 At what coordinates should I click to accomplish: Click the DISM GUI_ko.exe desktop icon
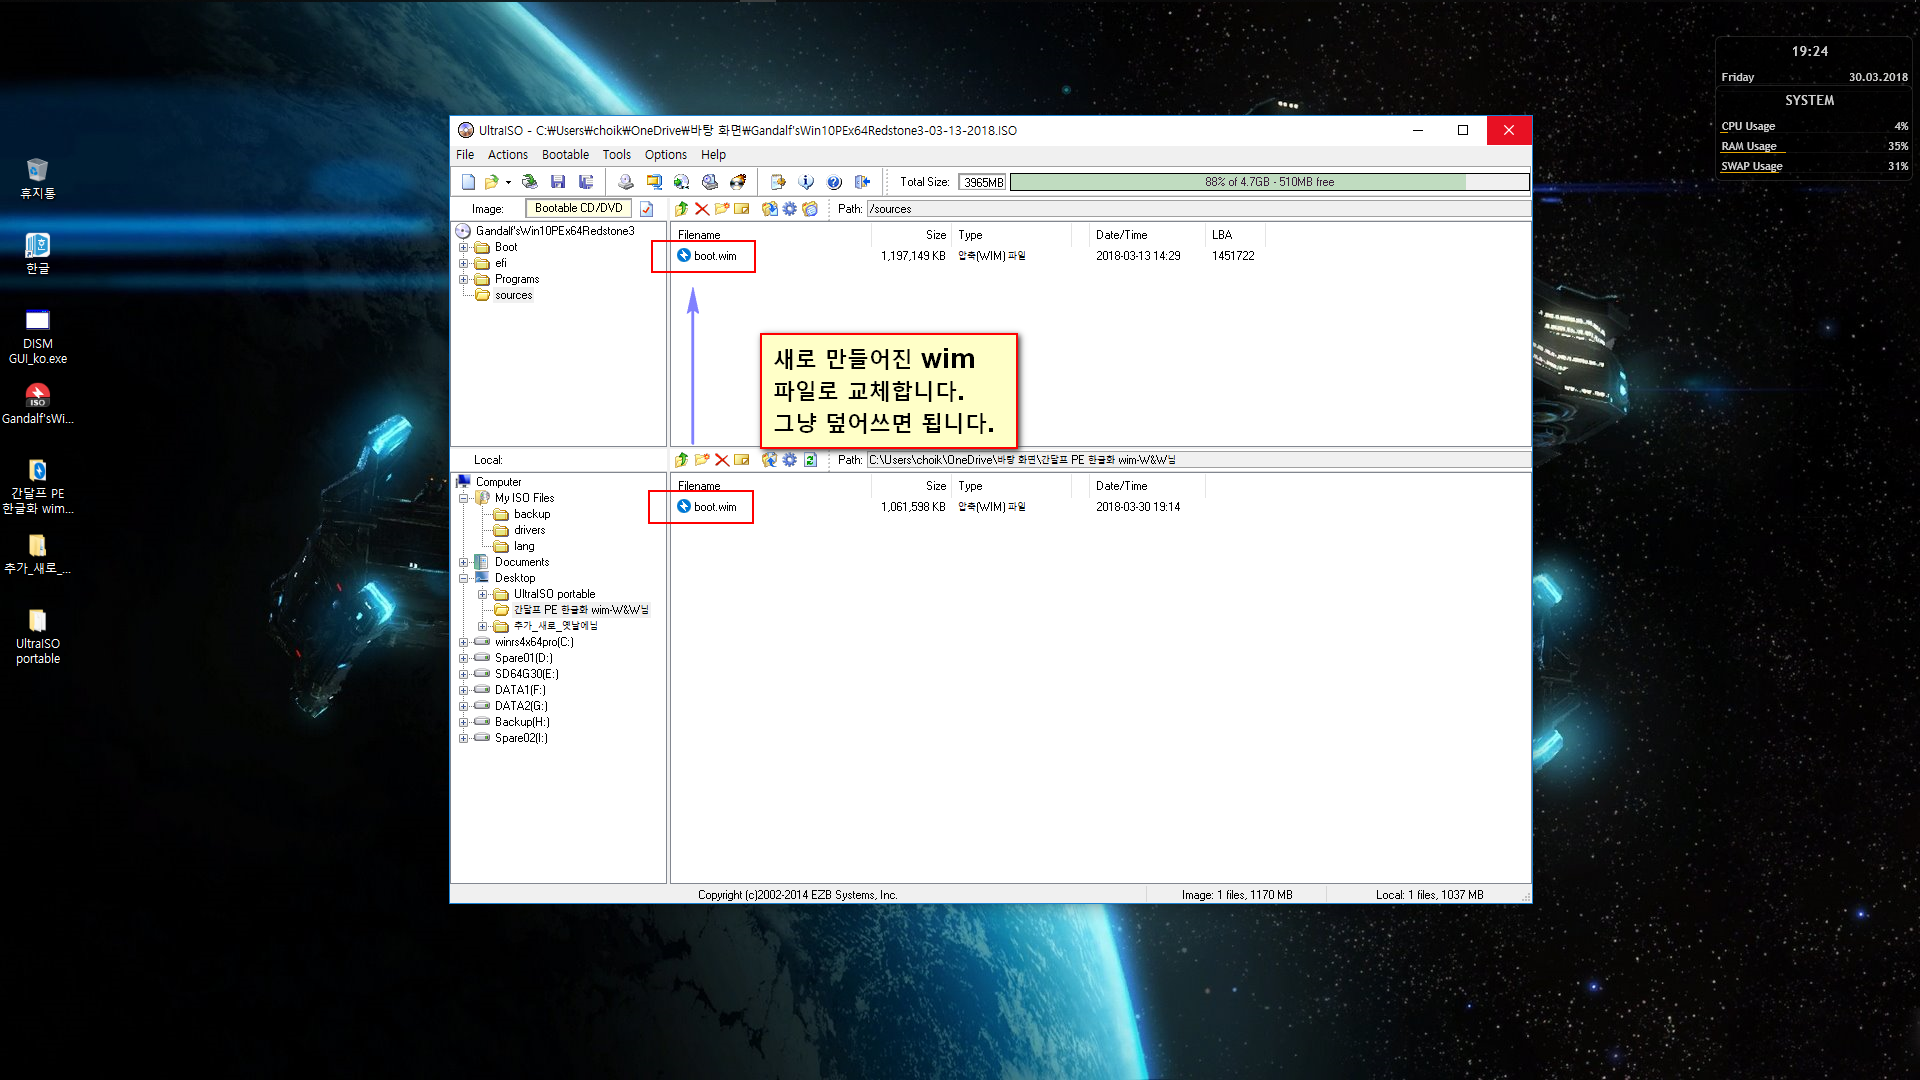(38, 337)
